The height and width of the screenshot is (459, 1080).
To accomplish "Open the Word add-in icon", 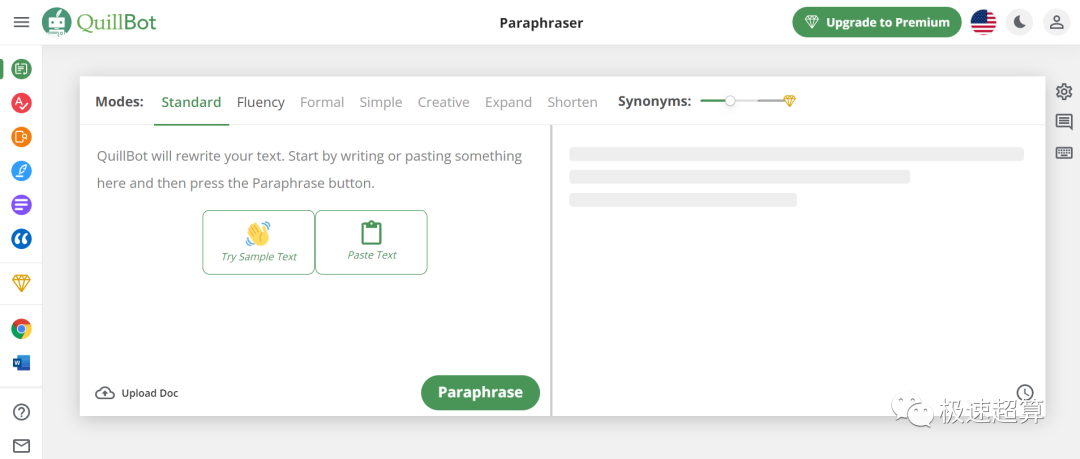I will 21,363.
